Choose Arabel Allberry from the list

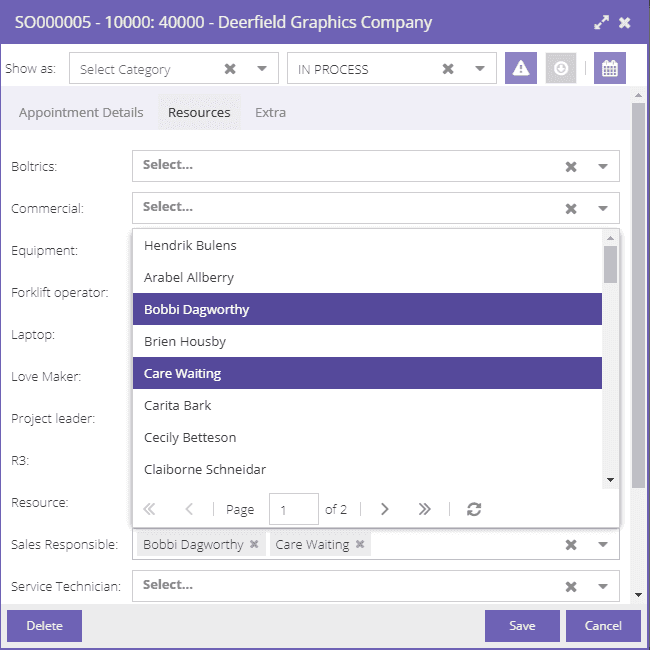(367, 277)
